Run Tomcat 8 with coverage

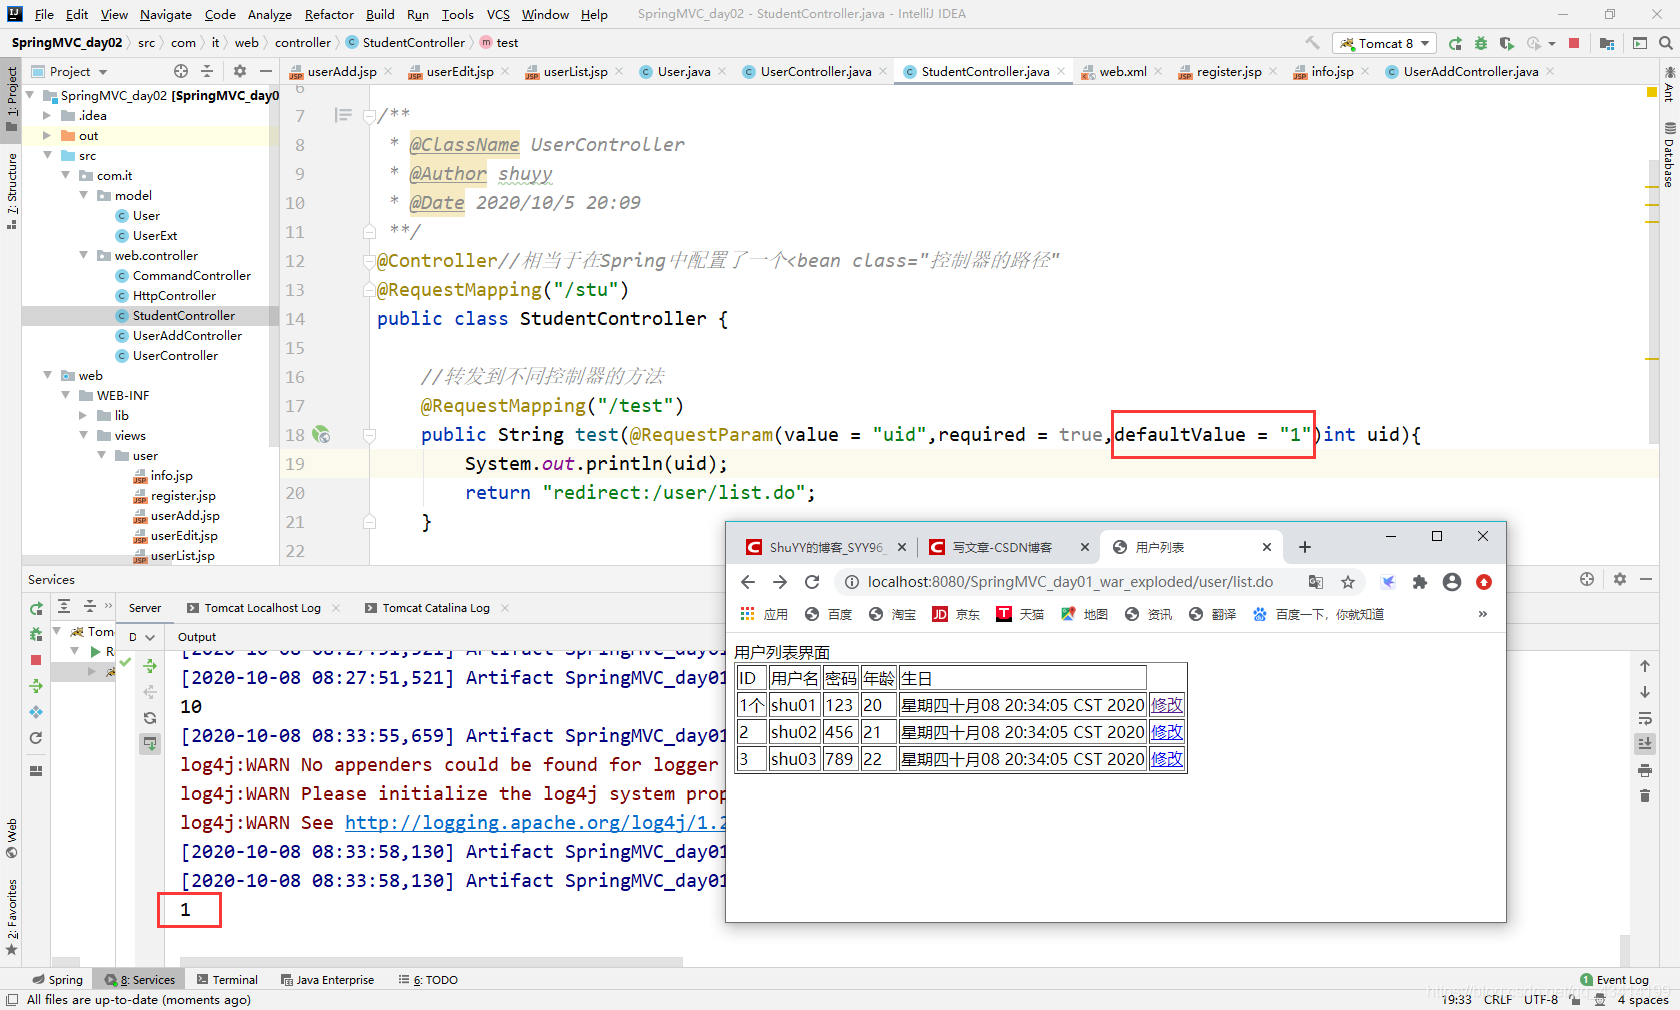[x=1507, y=43]
